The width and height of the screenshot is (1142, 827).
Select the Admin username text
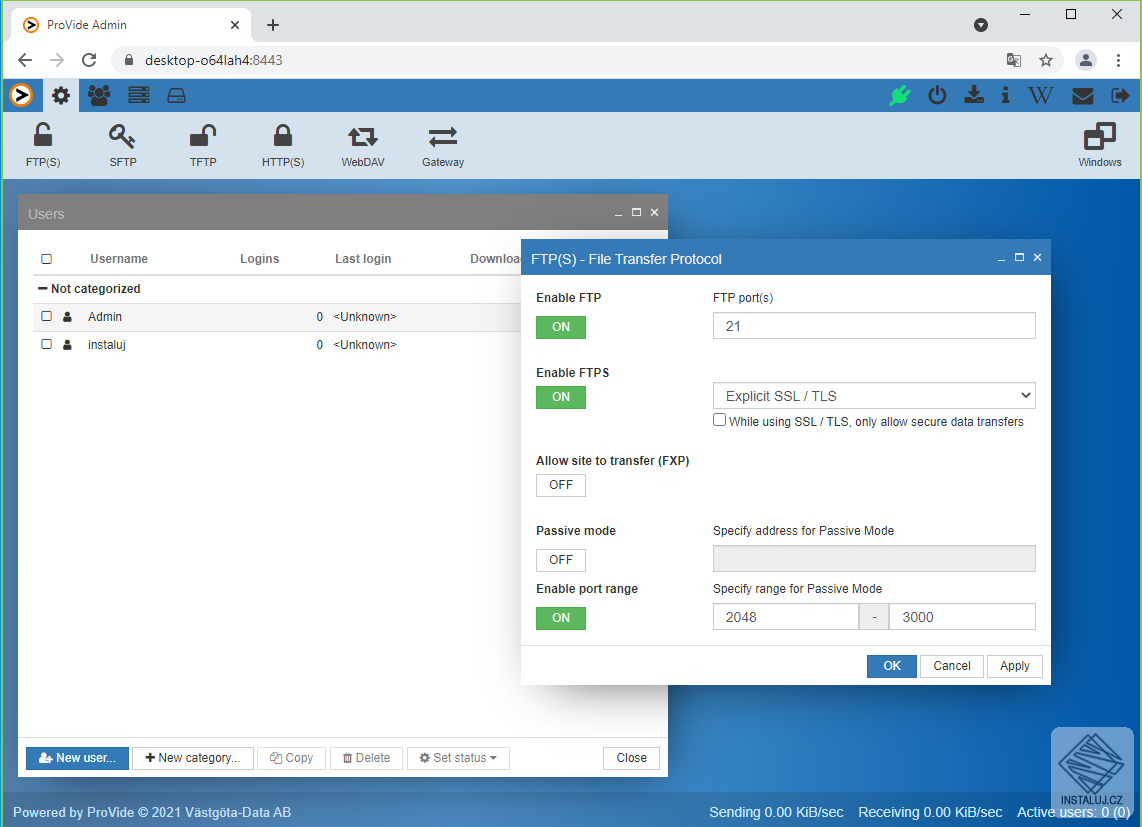[x=105, y=316]
